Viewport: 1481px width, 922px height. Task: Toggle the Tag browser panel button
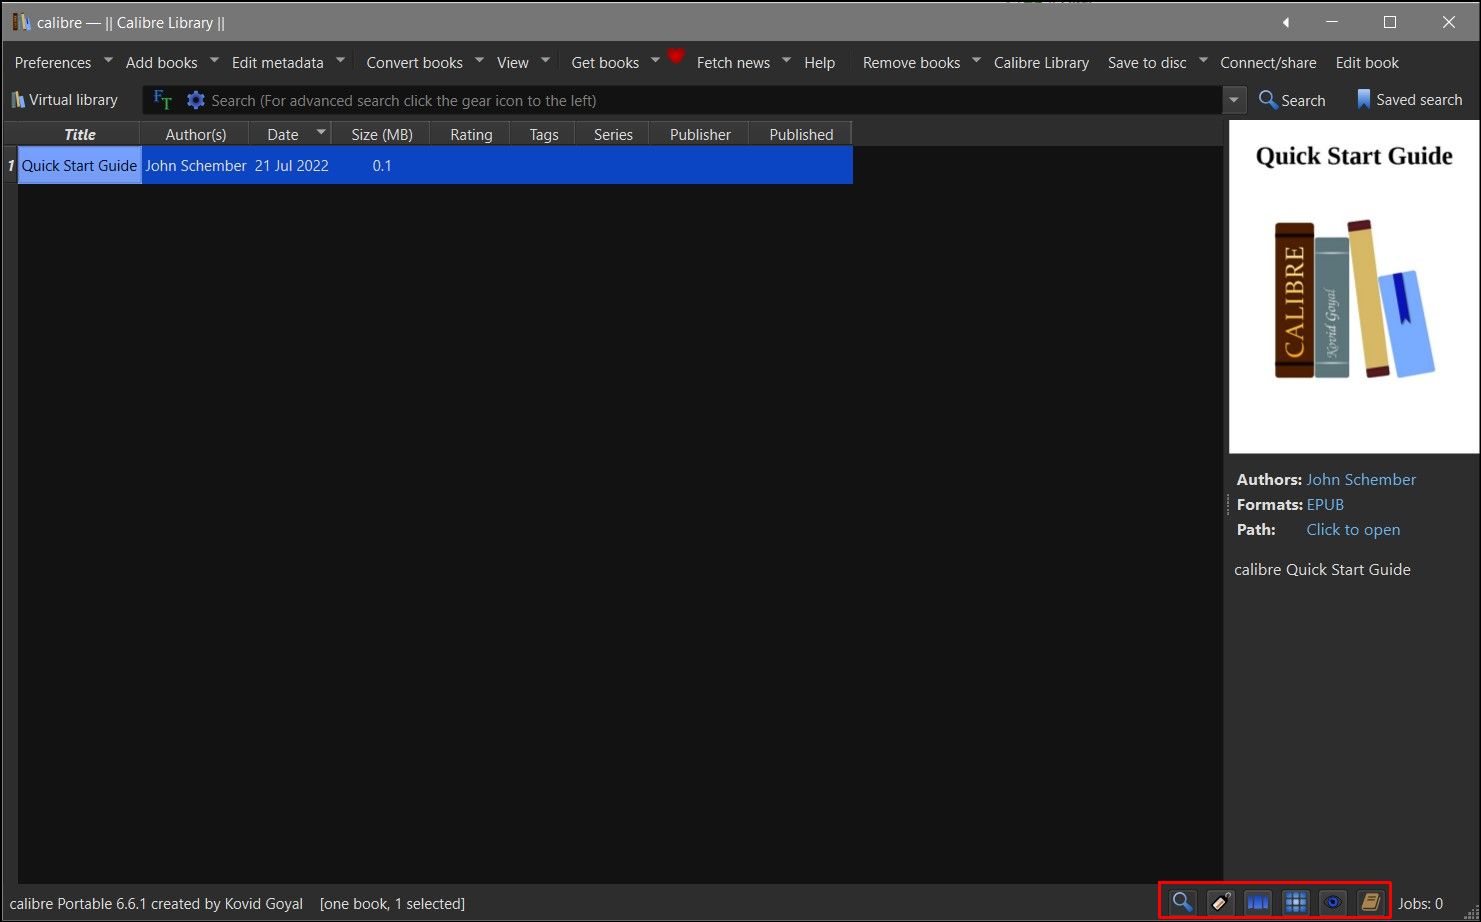[x=1220, y=902]
